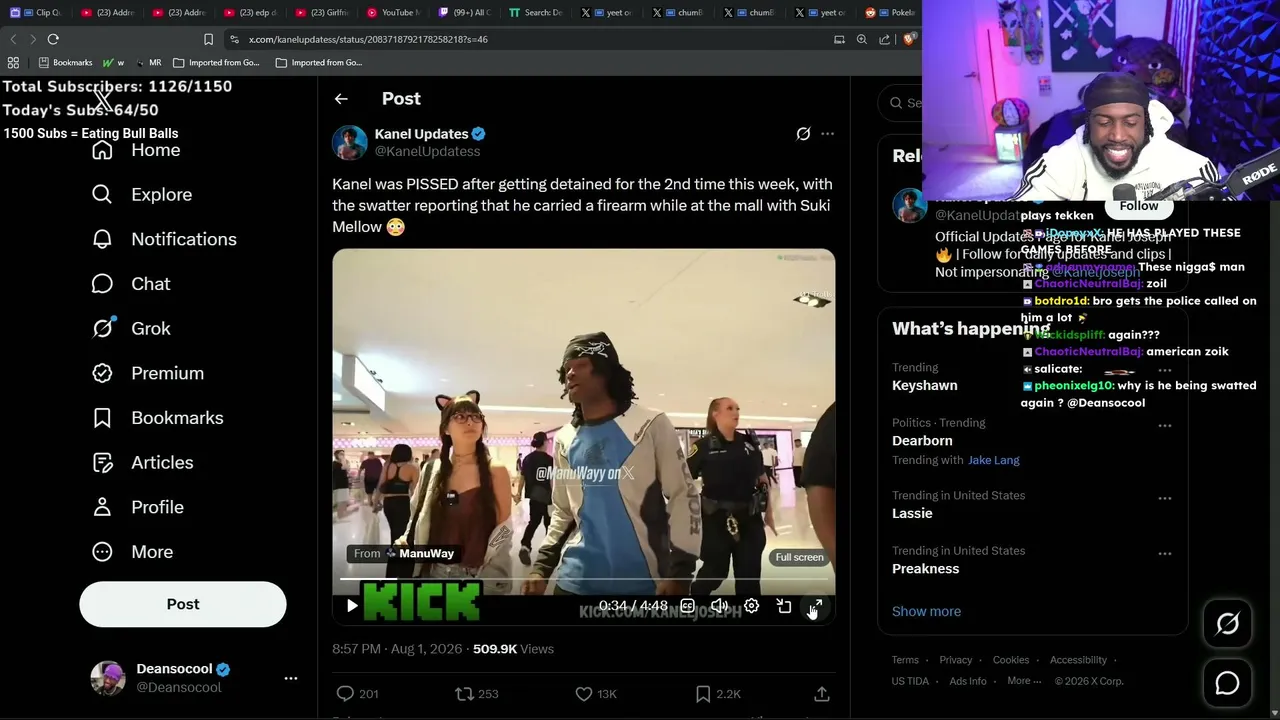
Task: Seek along the video progress bar
Action: coord(586,579)
